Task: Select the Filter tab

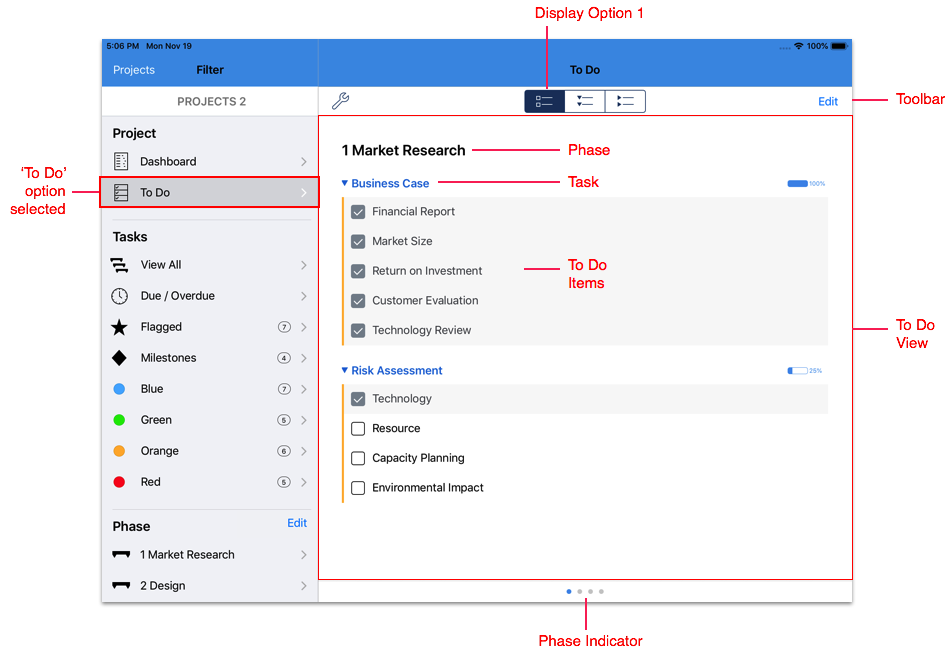Action: [210, 70]
